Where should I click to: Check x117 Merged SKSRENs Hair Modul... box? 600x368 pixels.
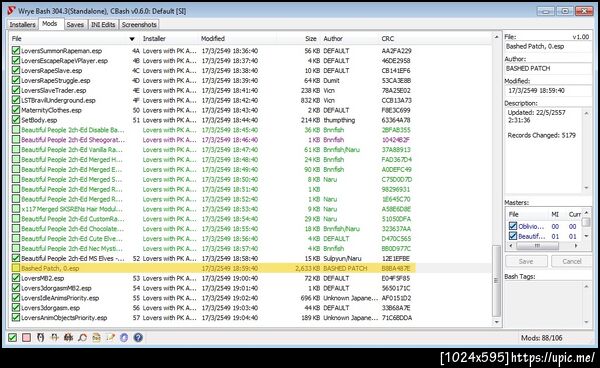coord(16,209)
